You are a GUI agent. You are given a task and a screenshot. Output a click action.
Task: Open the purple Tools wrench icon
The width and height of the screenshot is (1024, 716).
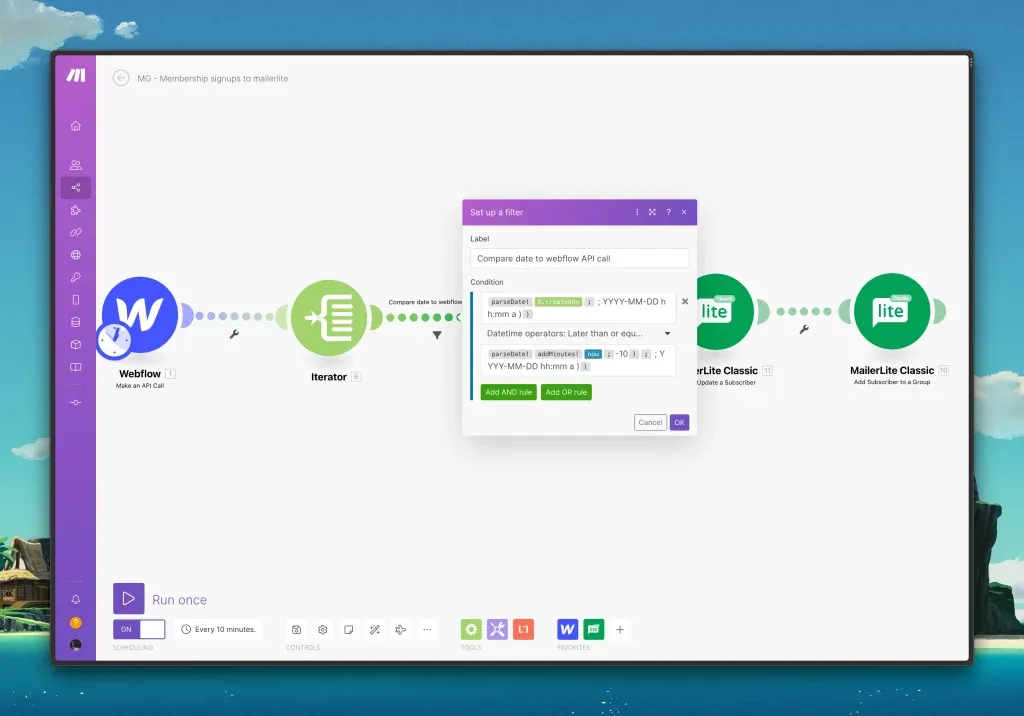click(x=497, y=630)
